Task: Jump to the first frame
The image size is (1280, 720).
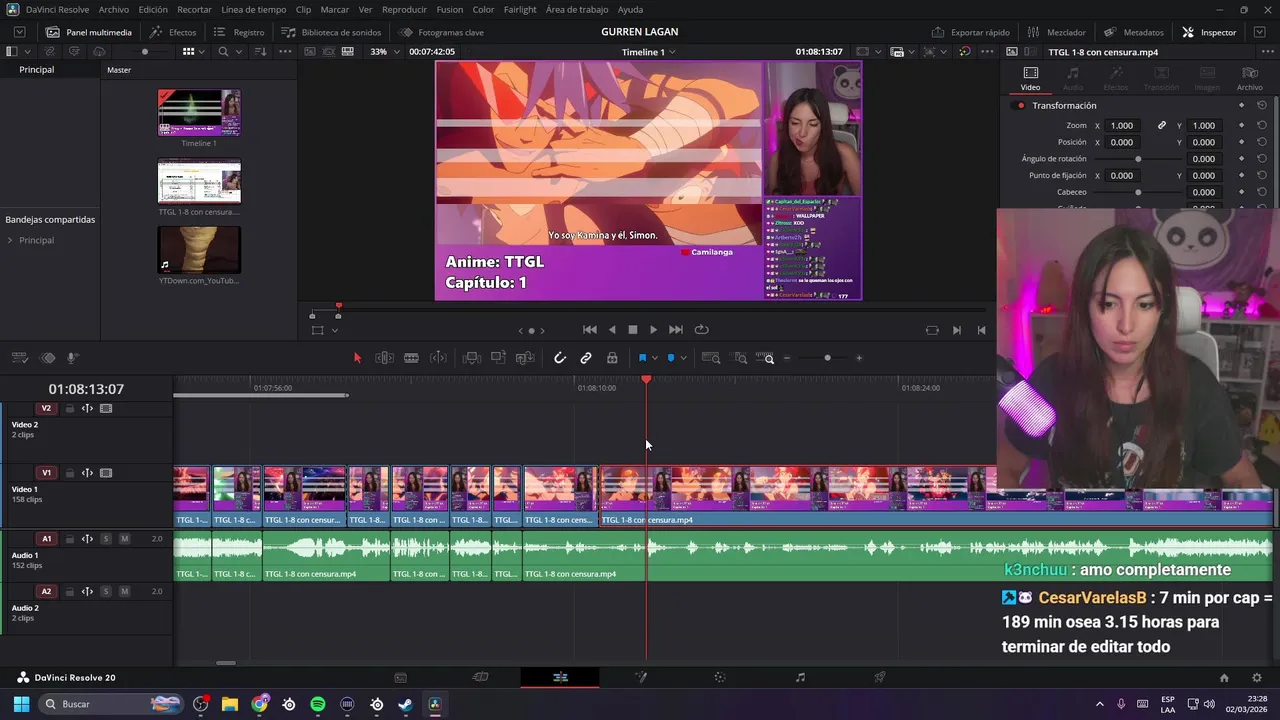Action: coord(590,330)
